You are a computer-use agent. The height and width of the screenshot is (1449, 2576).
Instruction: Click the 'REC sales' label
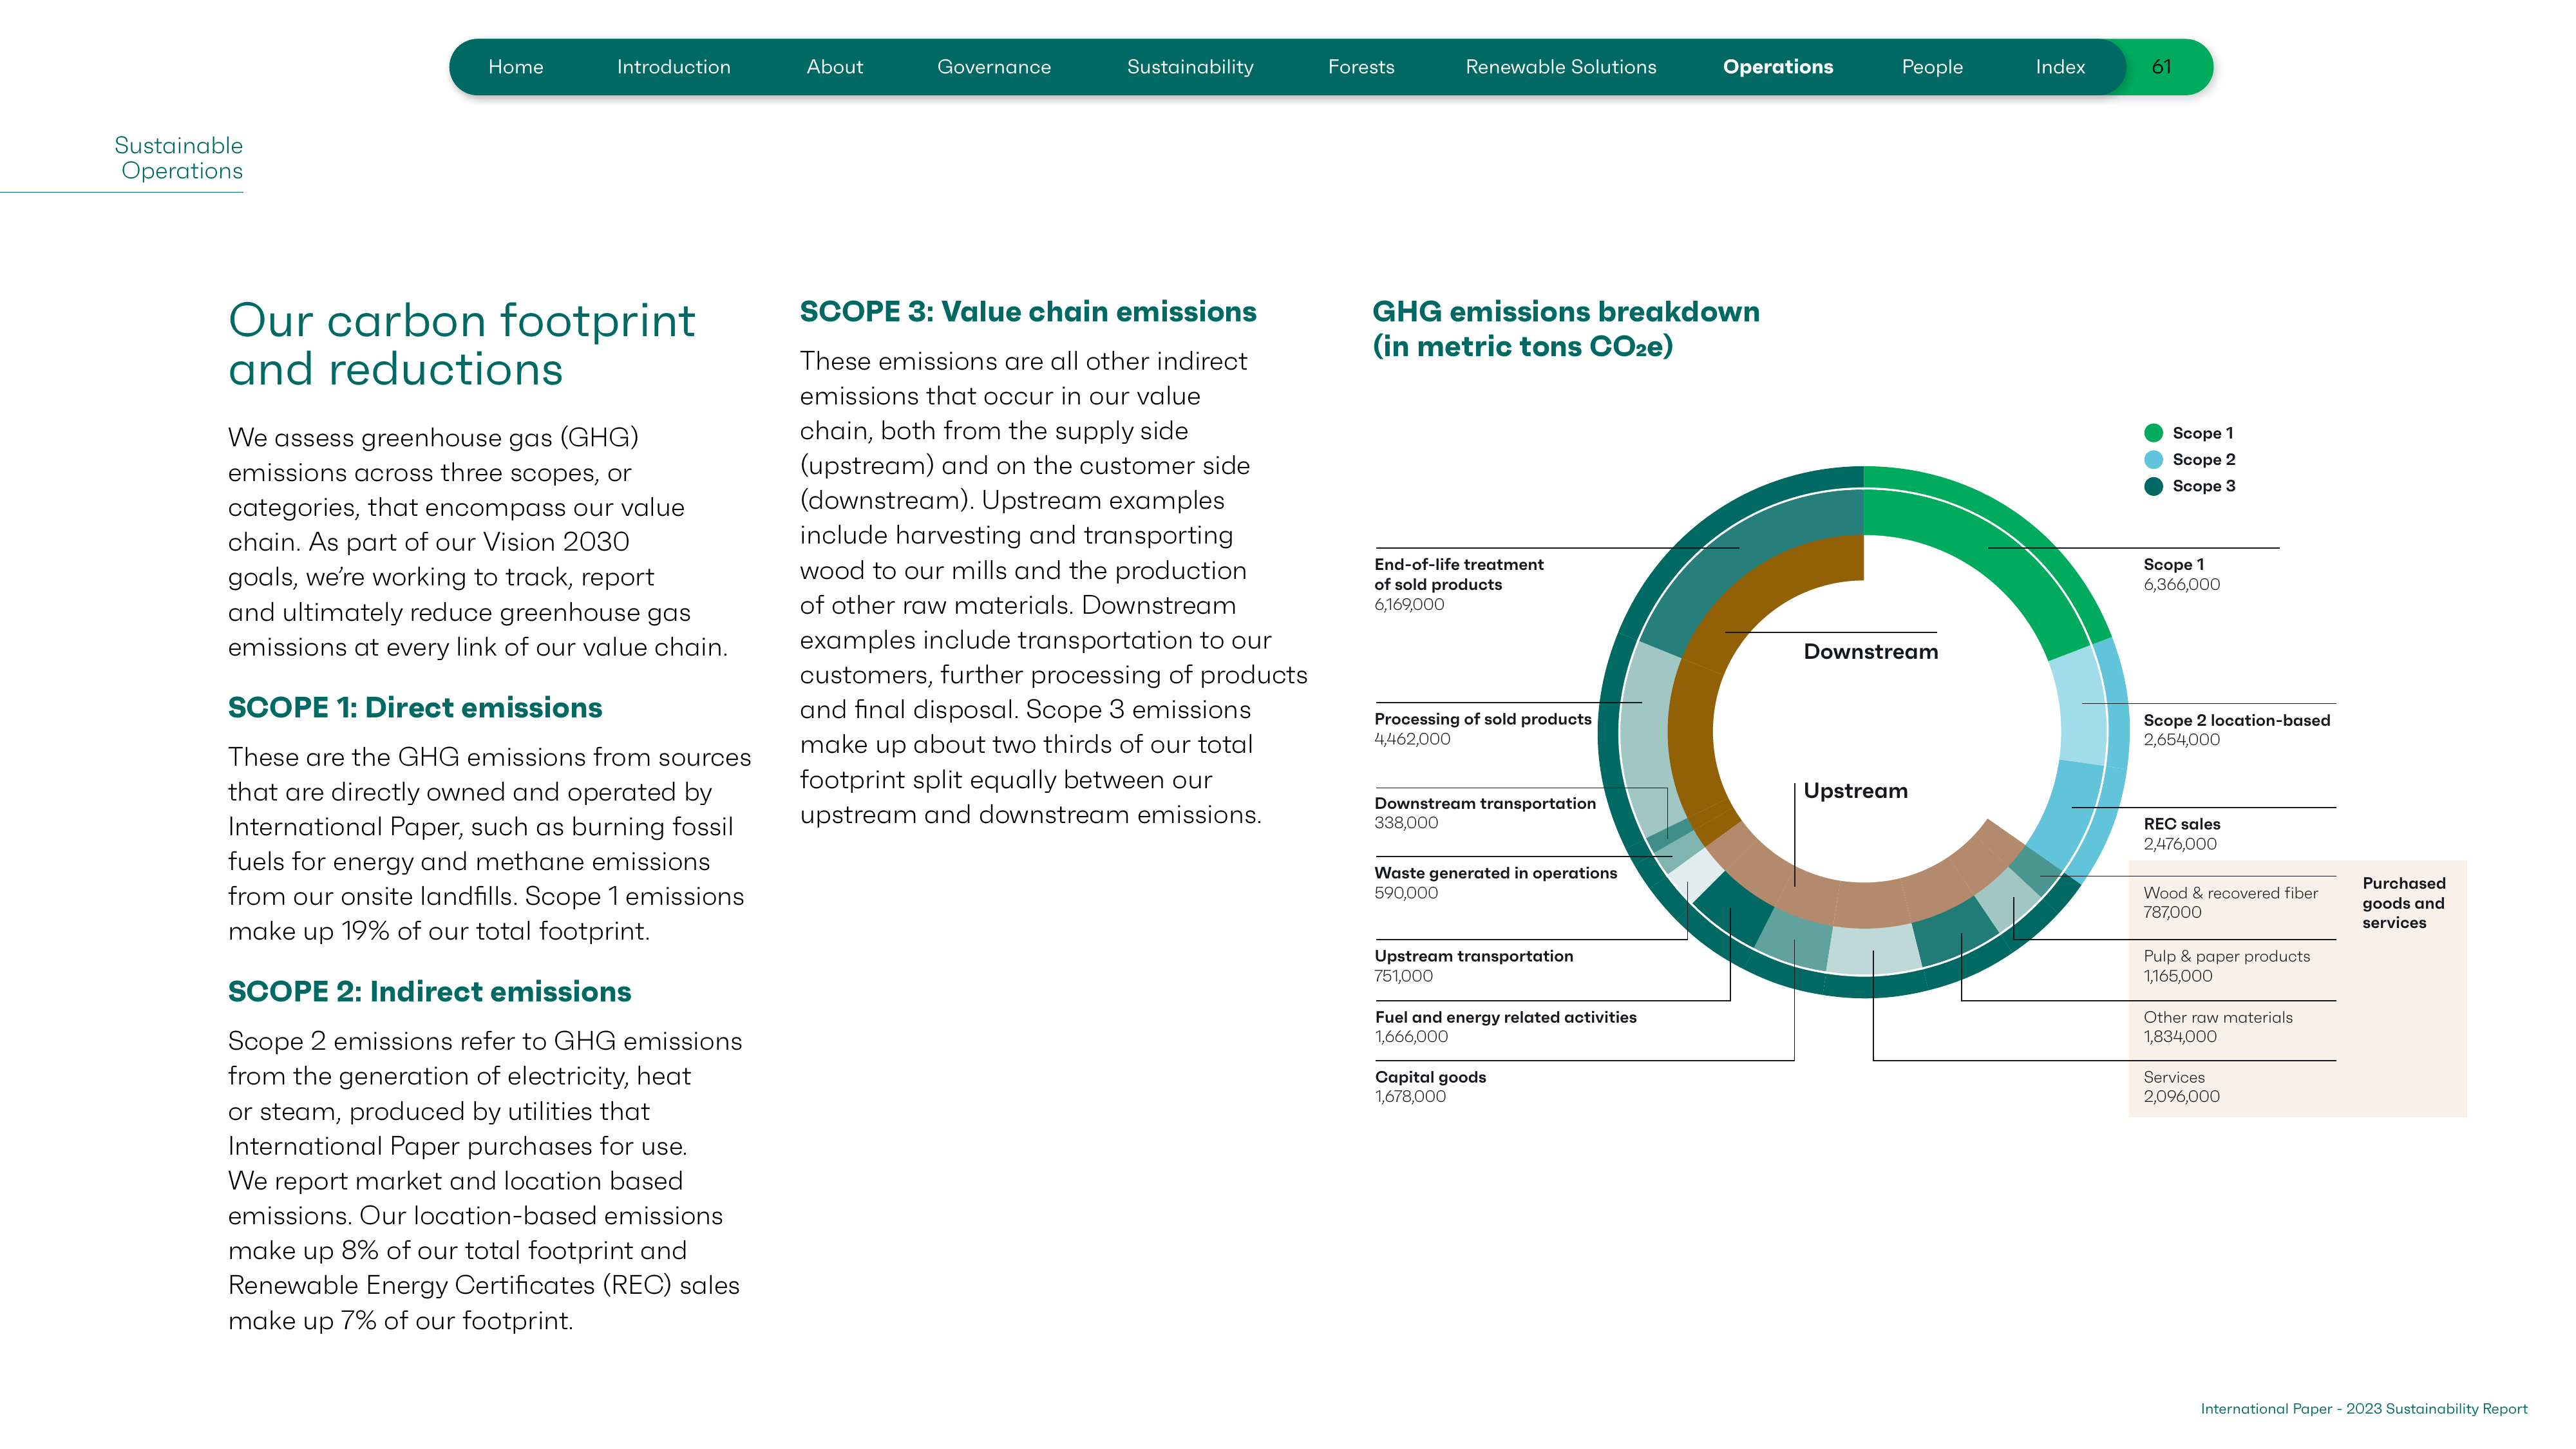coord(2181,824)
